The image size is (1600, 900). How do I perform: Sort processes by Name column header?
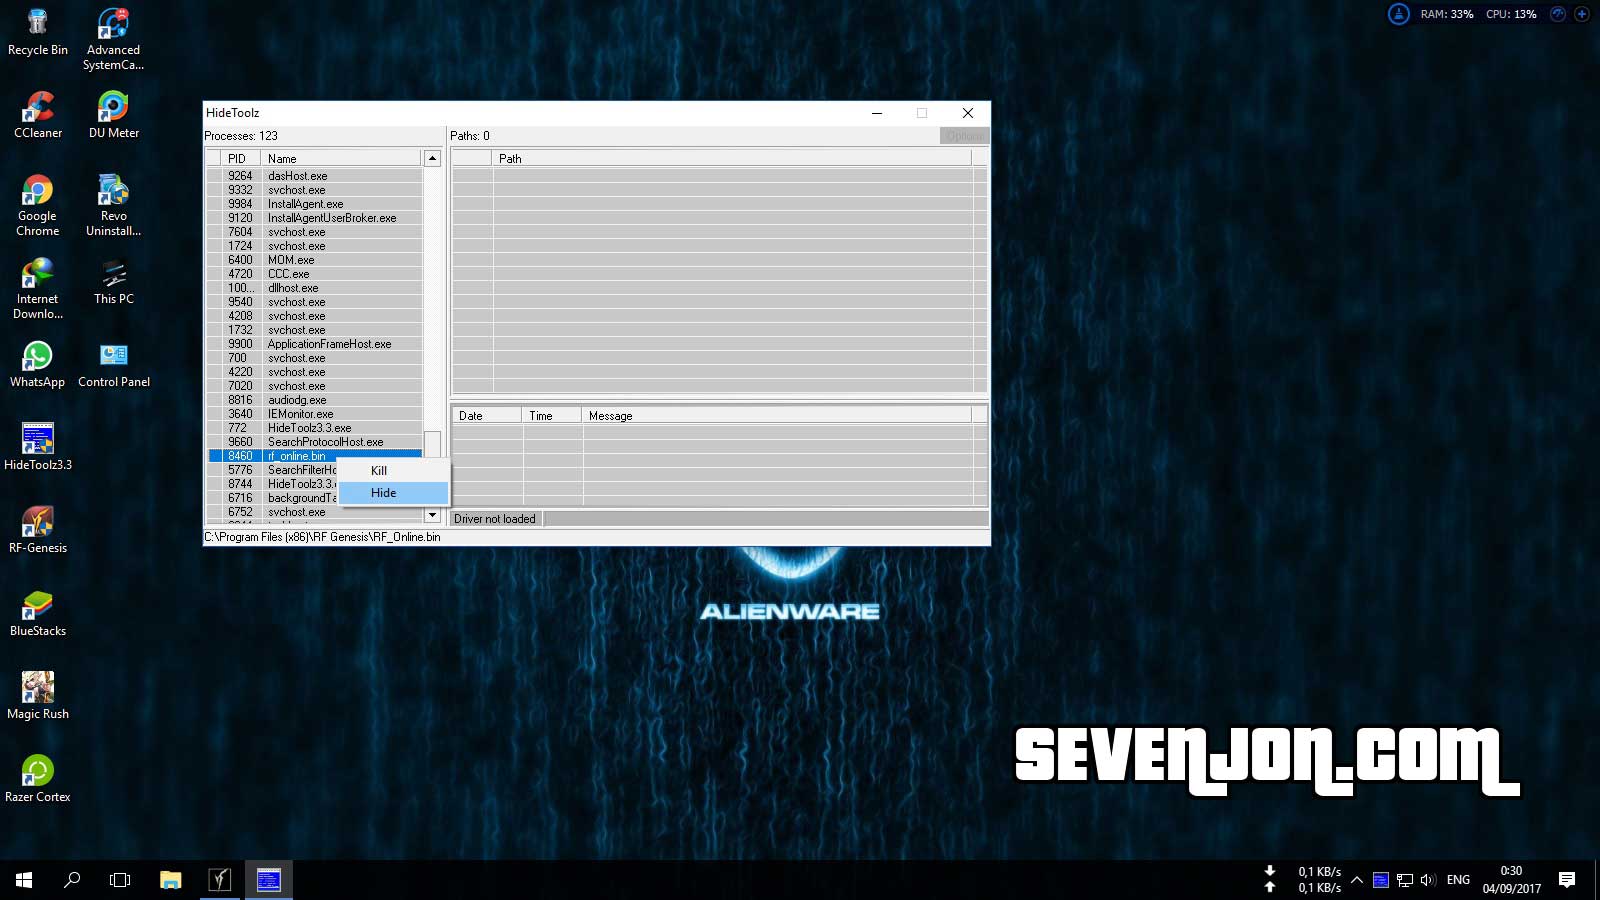click(340, 158)
